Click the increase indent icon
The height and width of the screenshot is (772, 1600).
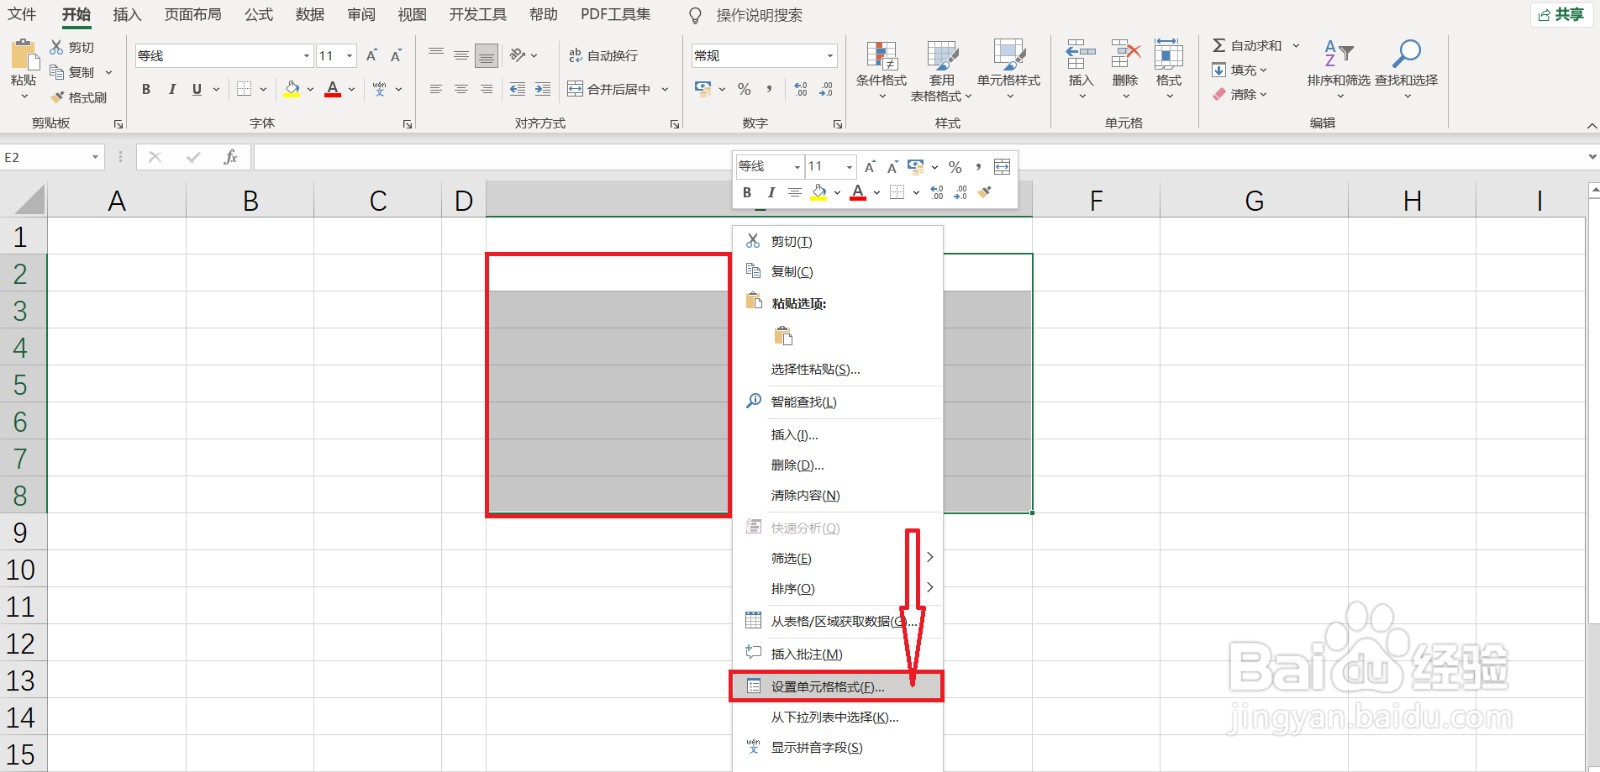[x=542, y=89]
